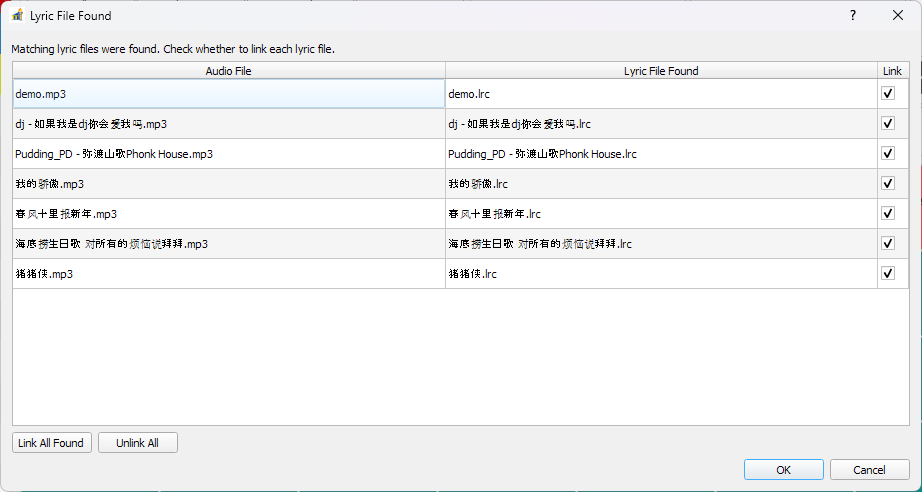Viewport: 922px width, 492px height.
Task: Click the Link column header
Action: (x=892, y=71)
